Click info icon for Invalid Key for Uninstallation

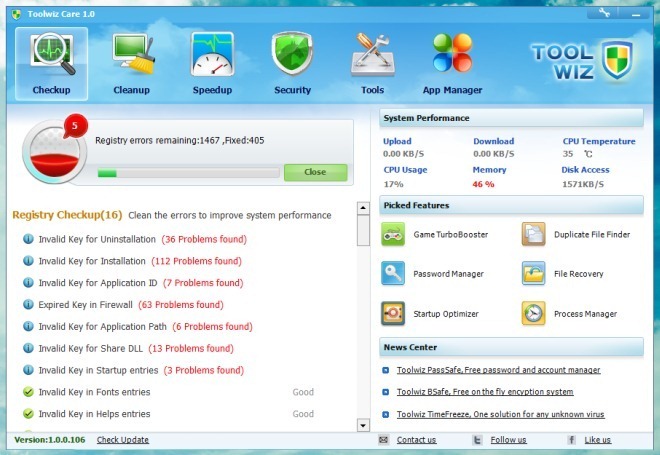(28, 239)
